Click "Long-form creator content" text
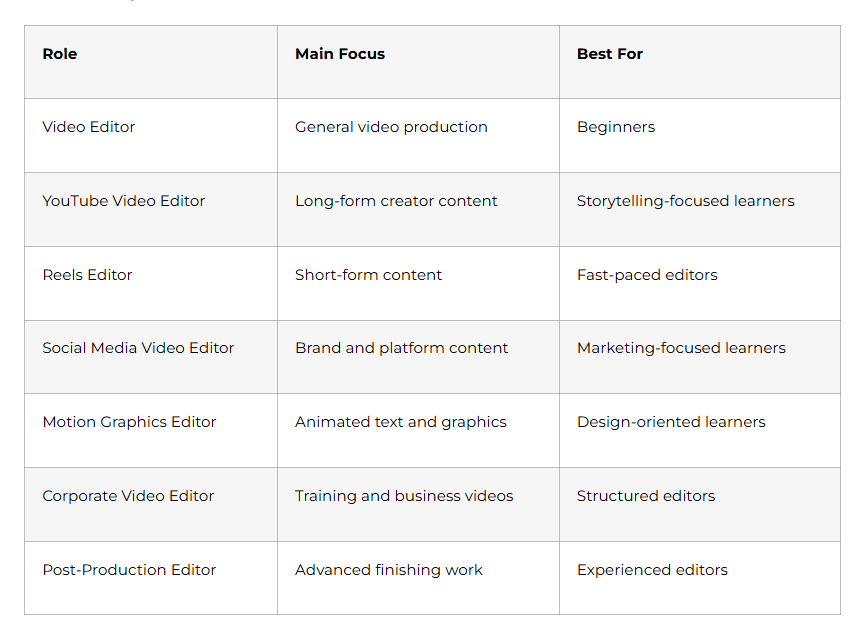The image size is (860, 620). [396, 201]
